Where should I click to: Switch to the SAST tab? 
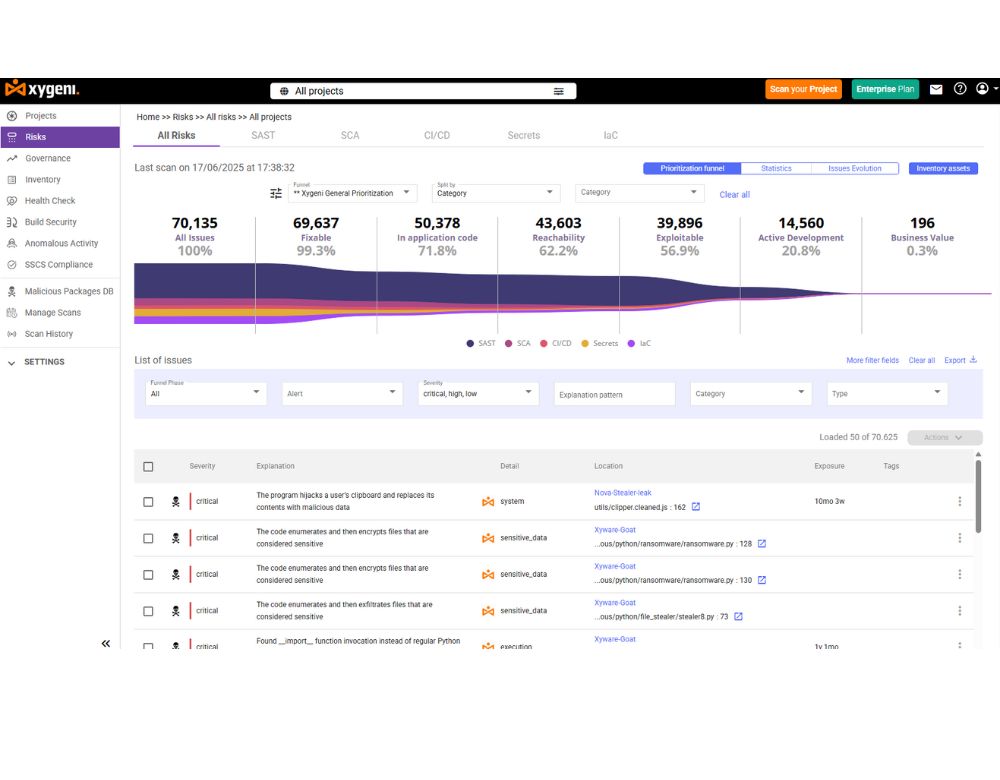click(263, 135)
